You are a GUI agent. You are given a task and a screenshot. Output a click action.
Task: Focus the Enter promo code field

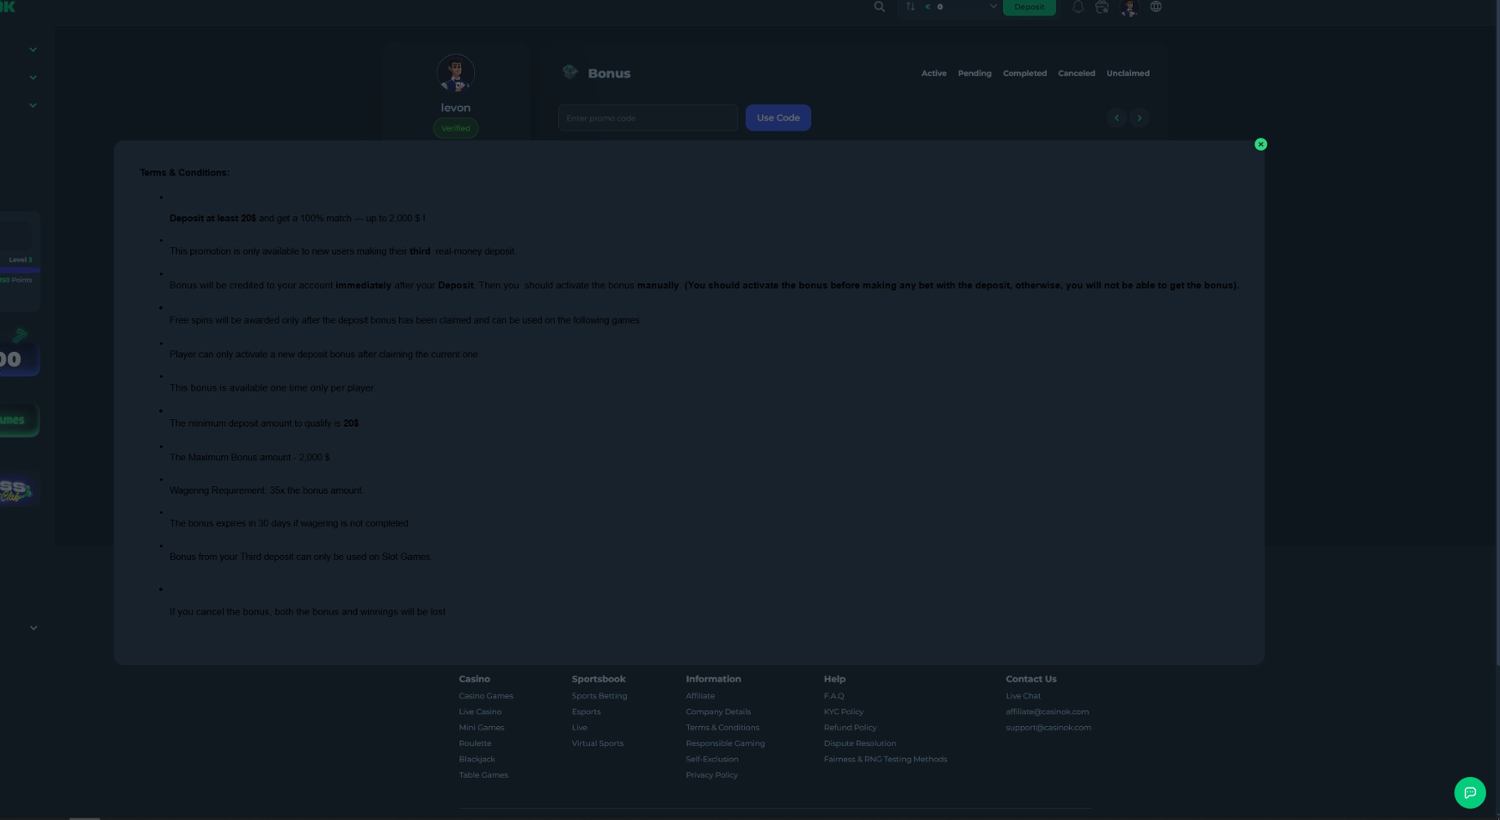point(647,118)
